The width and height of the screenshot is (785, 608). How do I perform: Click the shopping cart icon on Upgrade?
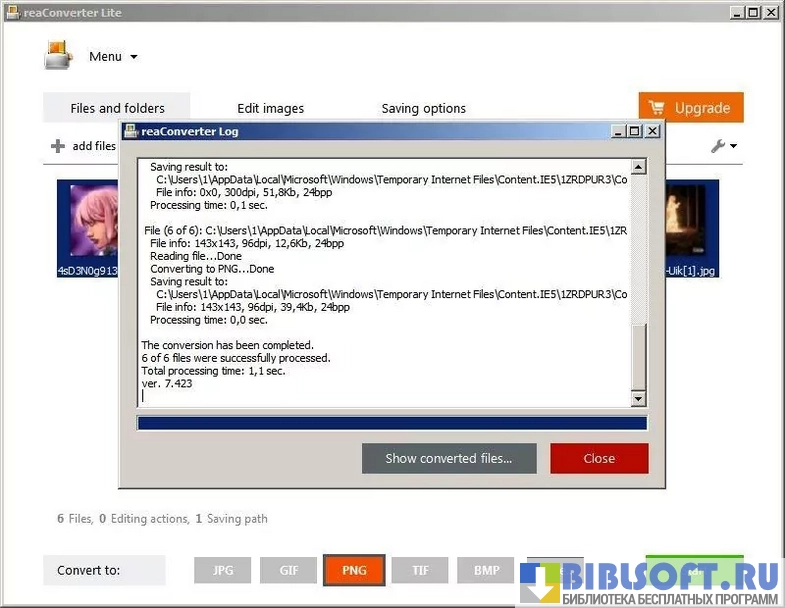pos(657,108)
